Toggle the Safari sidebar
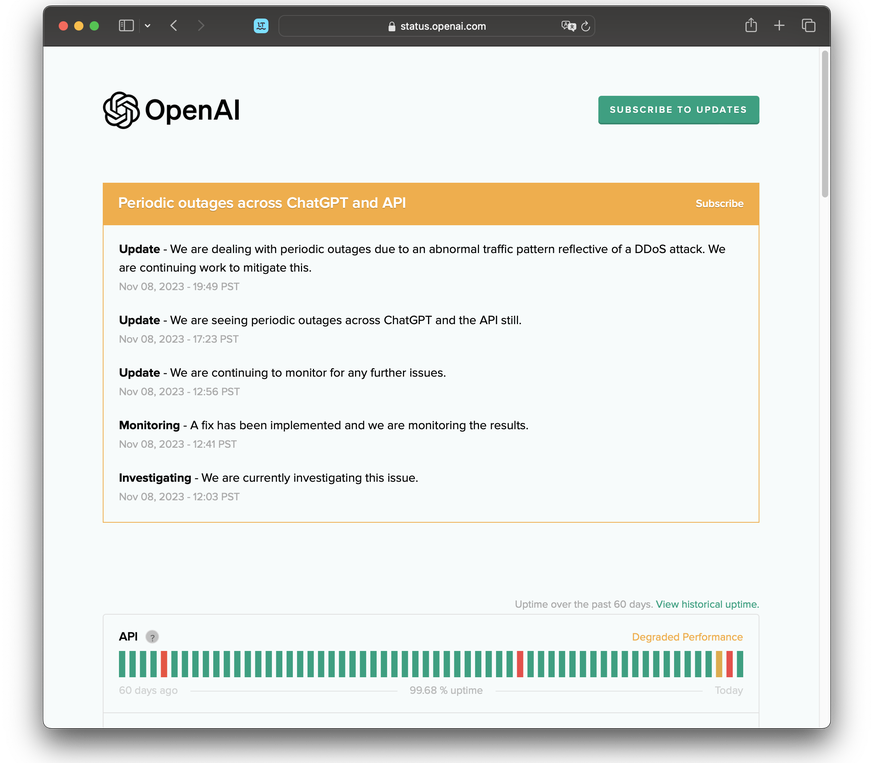The width and height of the screenshot is (873, 763). 126,26
